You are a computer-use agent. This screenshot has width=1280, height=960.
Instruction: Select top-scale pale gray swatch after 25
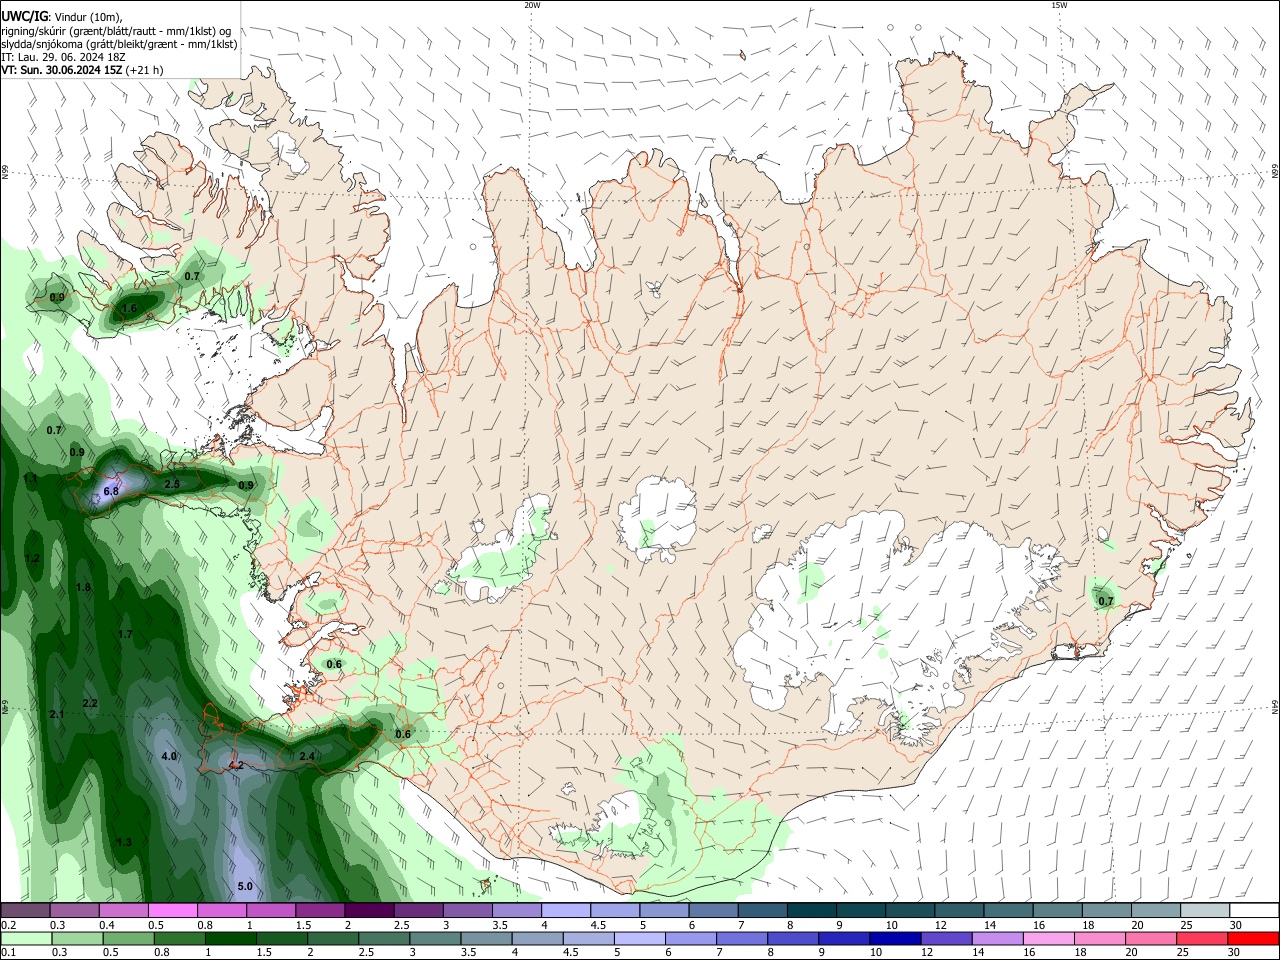1203,910
